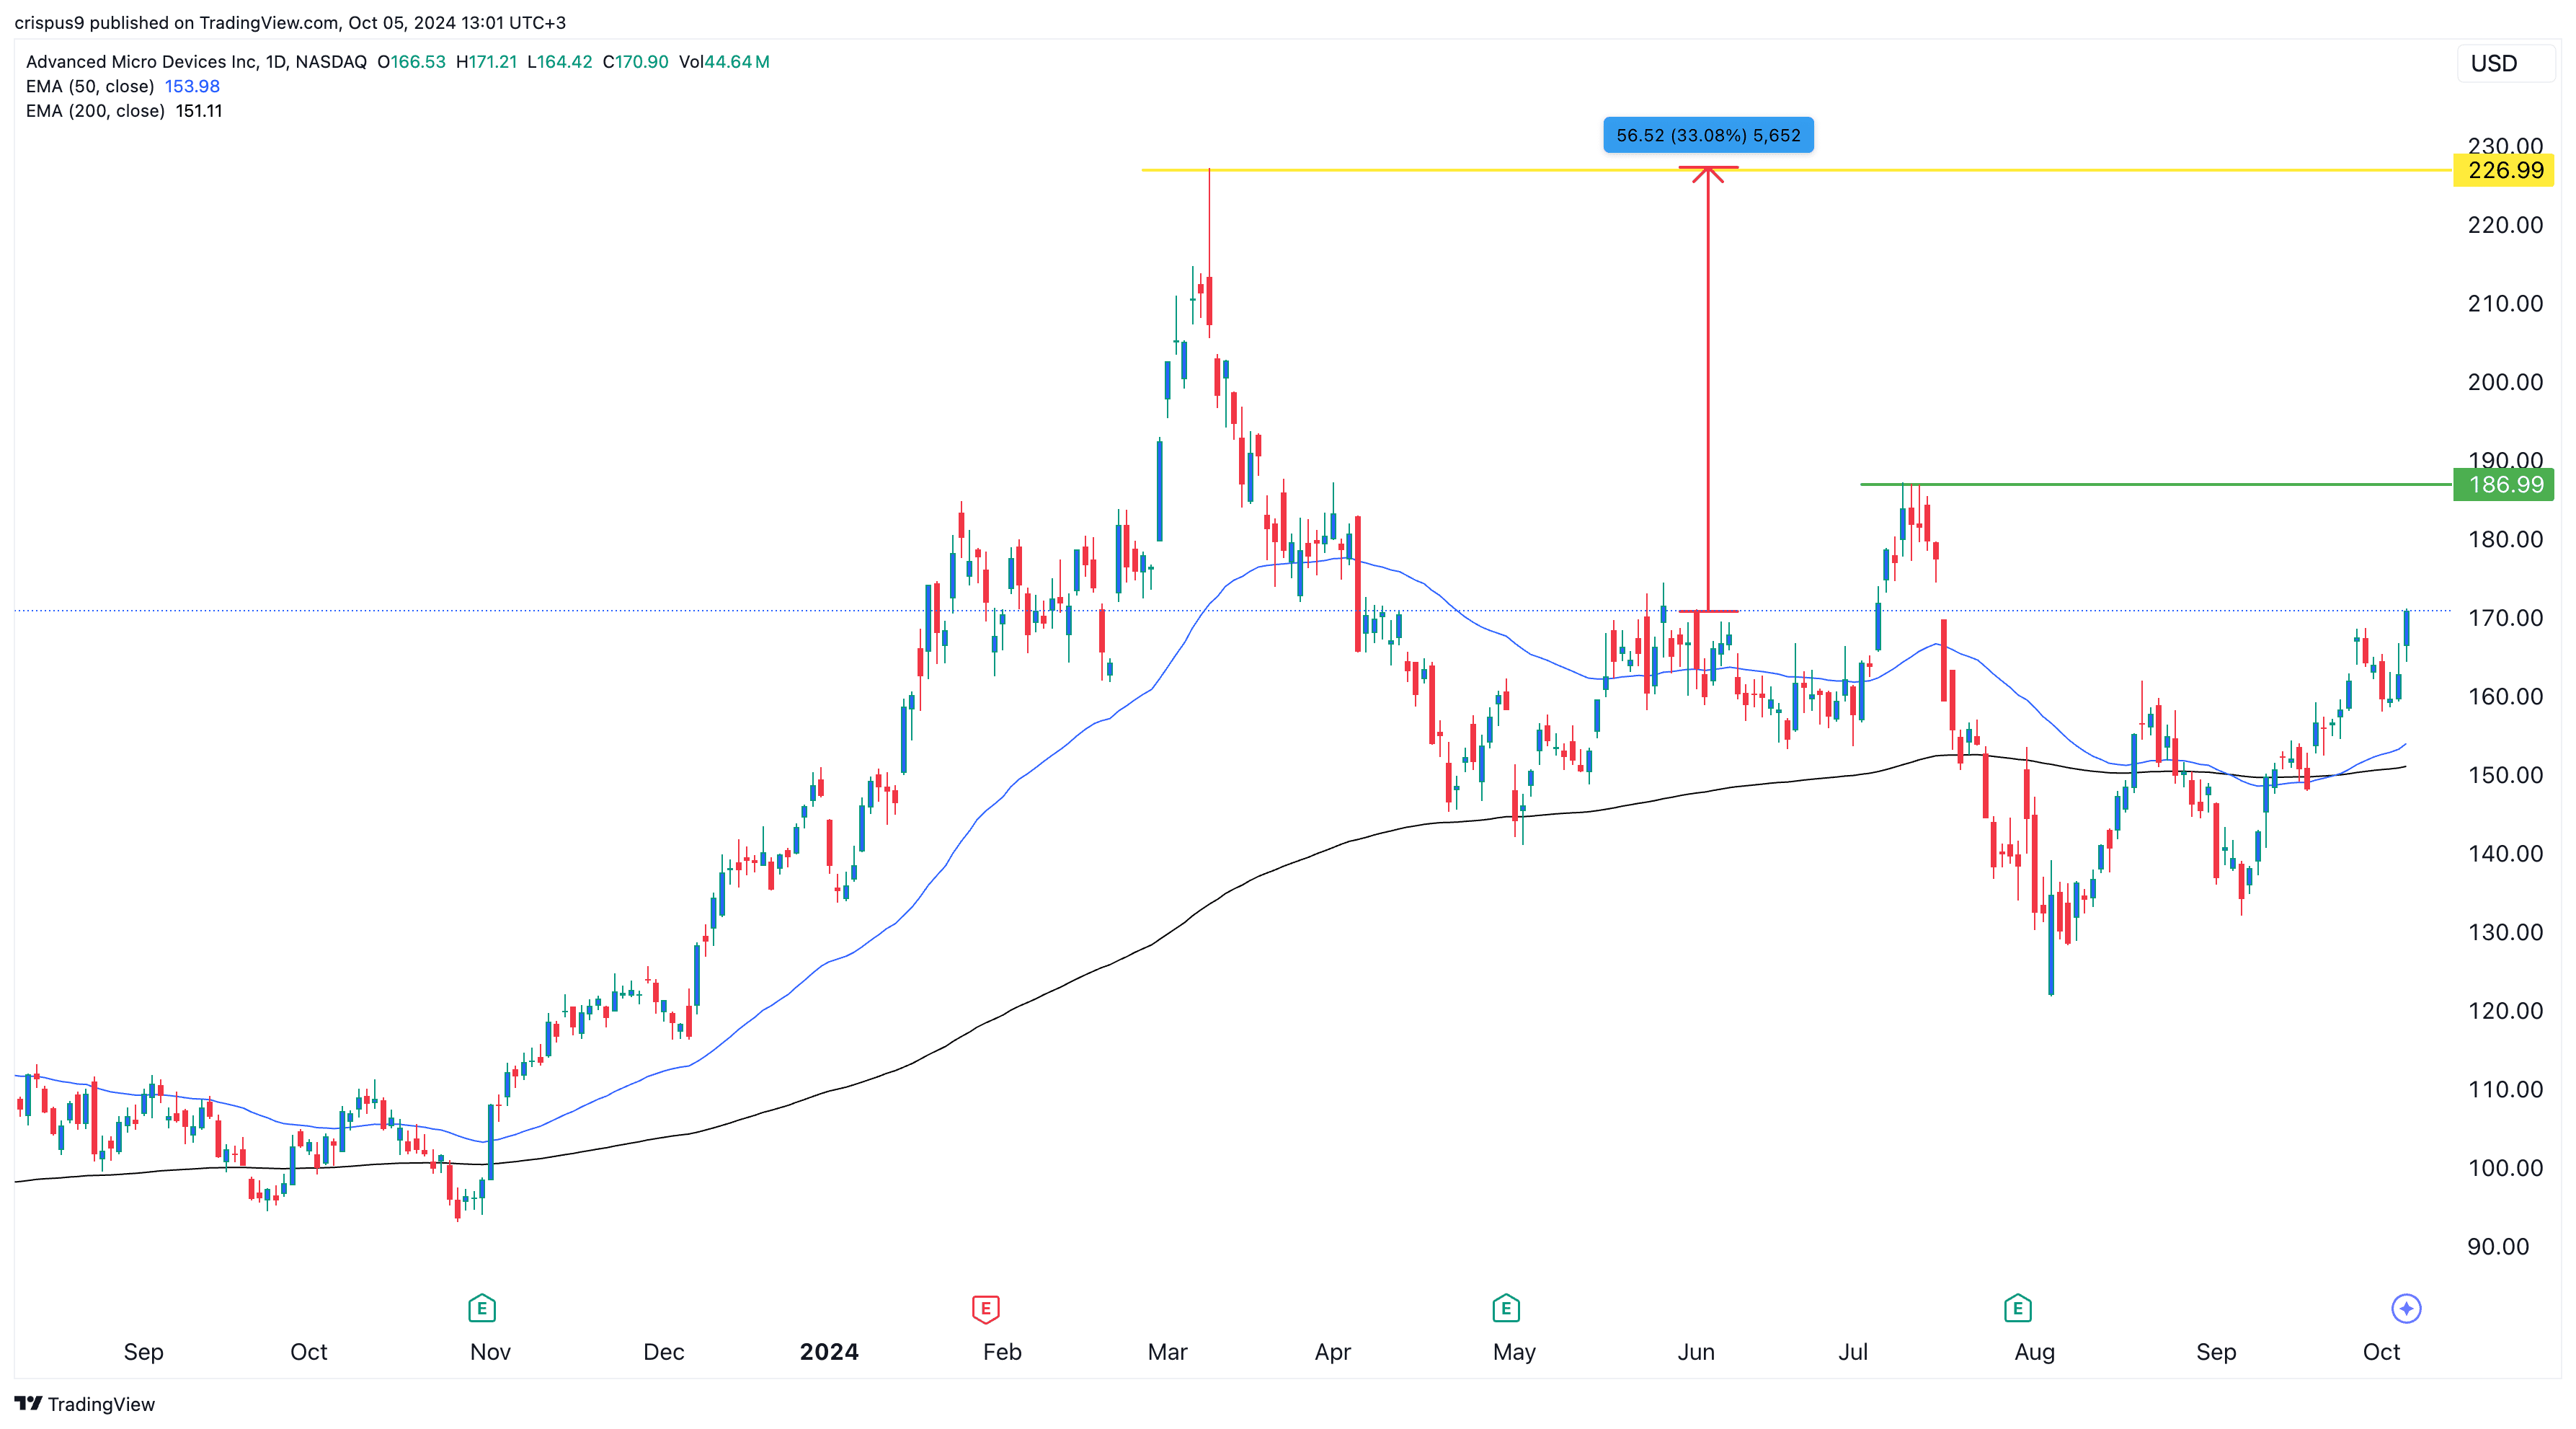Screen dimensions: 2576x1429
Task: Click the yellow 226.99 price label
Action: tap(2505, 170)
